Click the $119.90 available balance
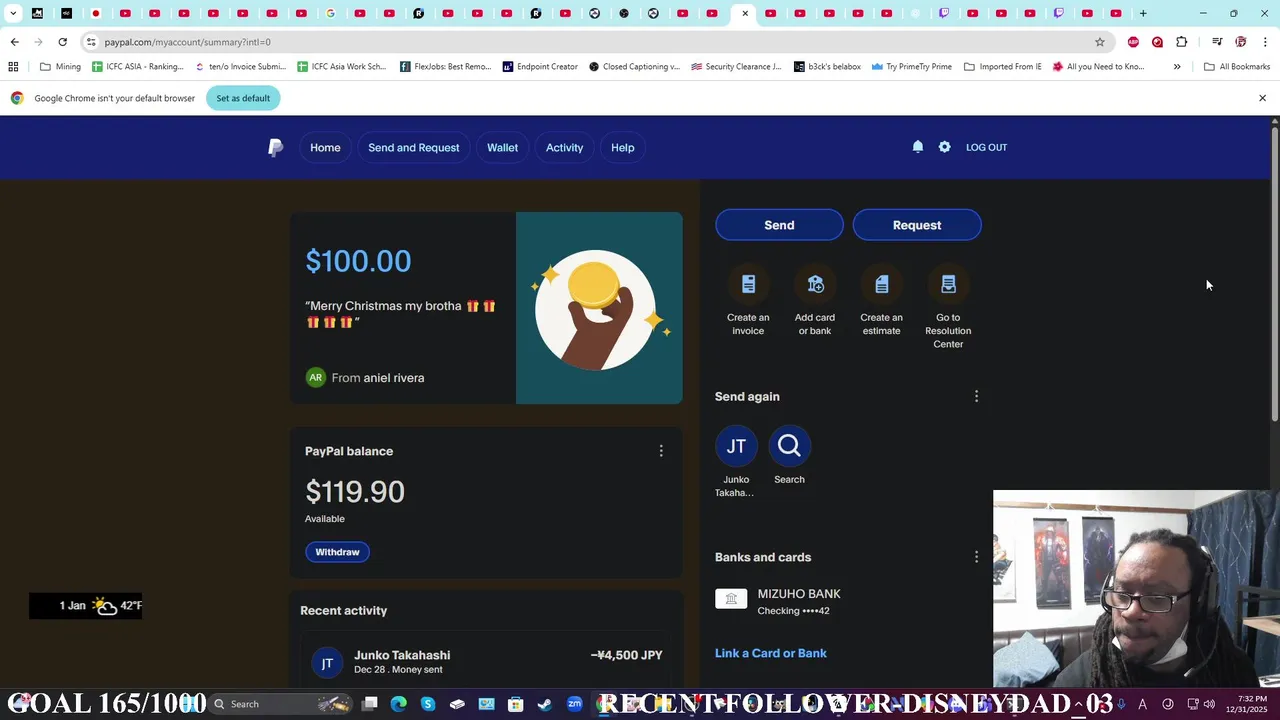The width and height of the screenshot is (1280, 720). tap(355, 492)
